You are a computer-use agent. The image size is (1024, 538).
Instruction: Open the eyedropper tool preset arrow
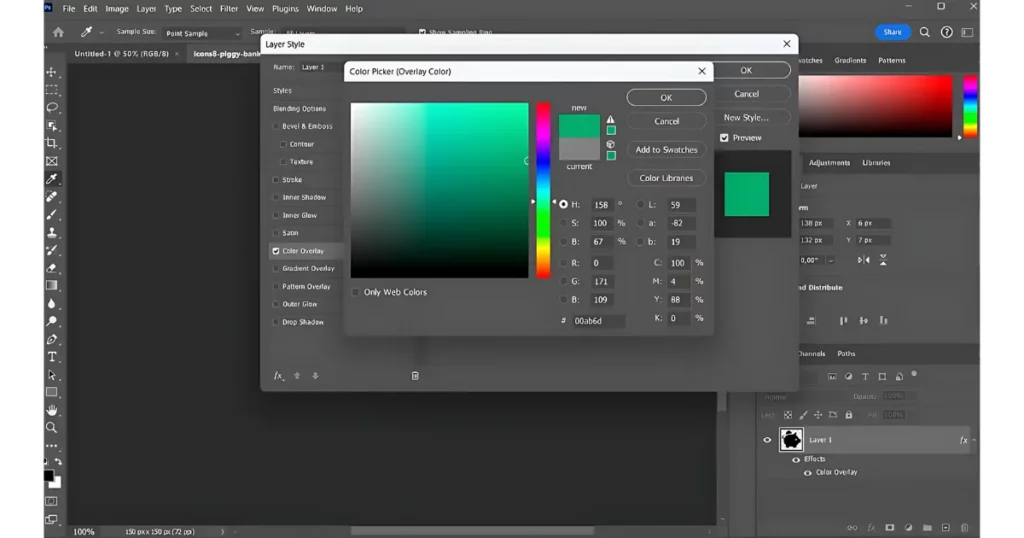101,33
